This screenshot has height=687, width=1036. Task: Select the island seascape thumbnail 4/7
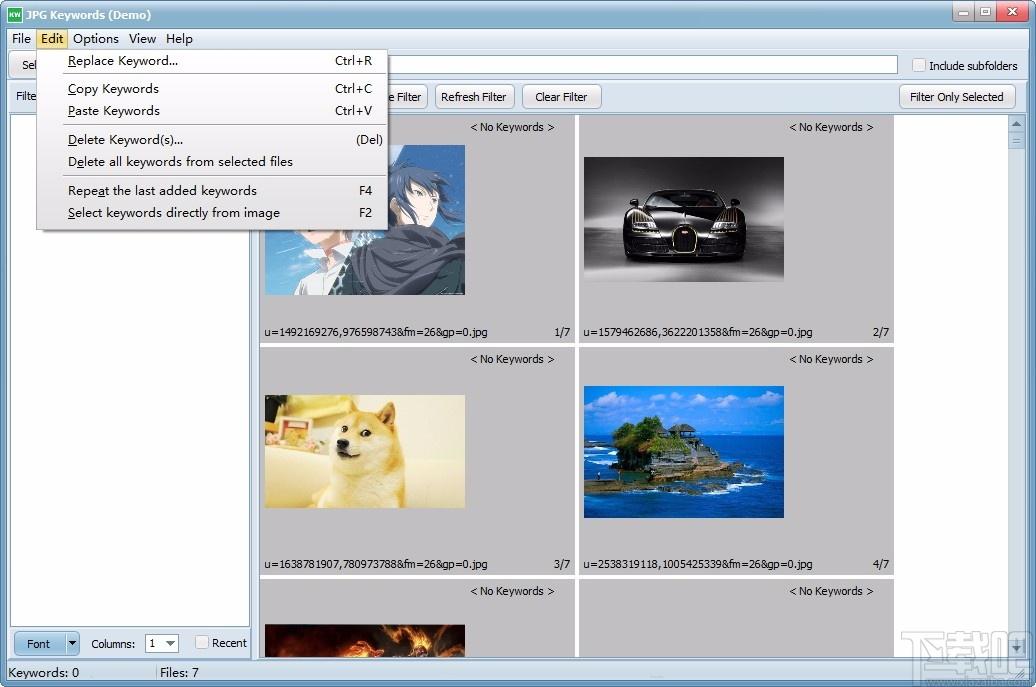tap(684, 452)
